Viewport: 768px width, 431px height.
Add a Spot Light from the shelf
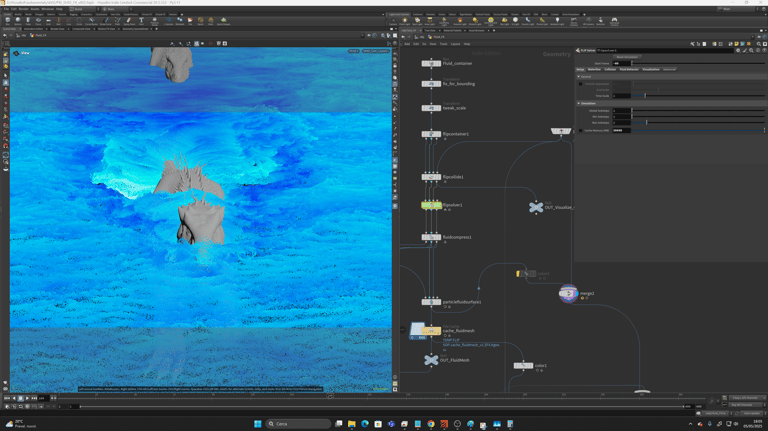point(417,21)
